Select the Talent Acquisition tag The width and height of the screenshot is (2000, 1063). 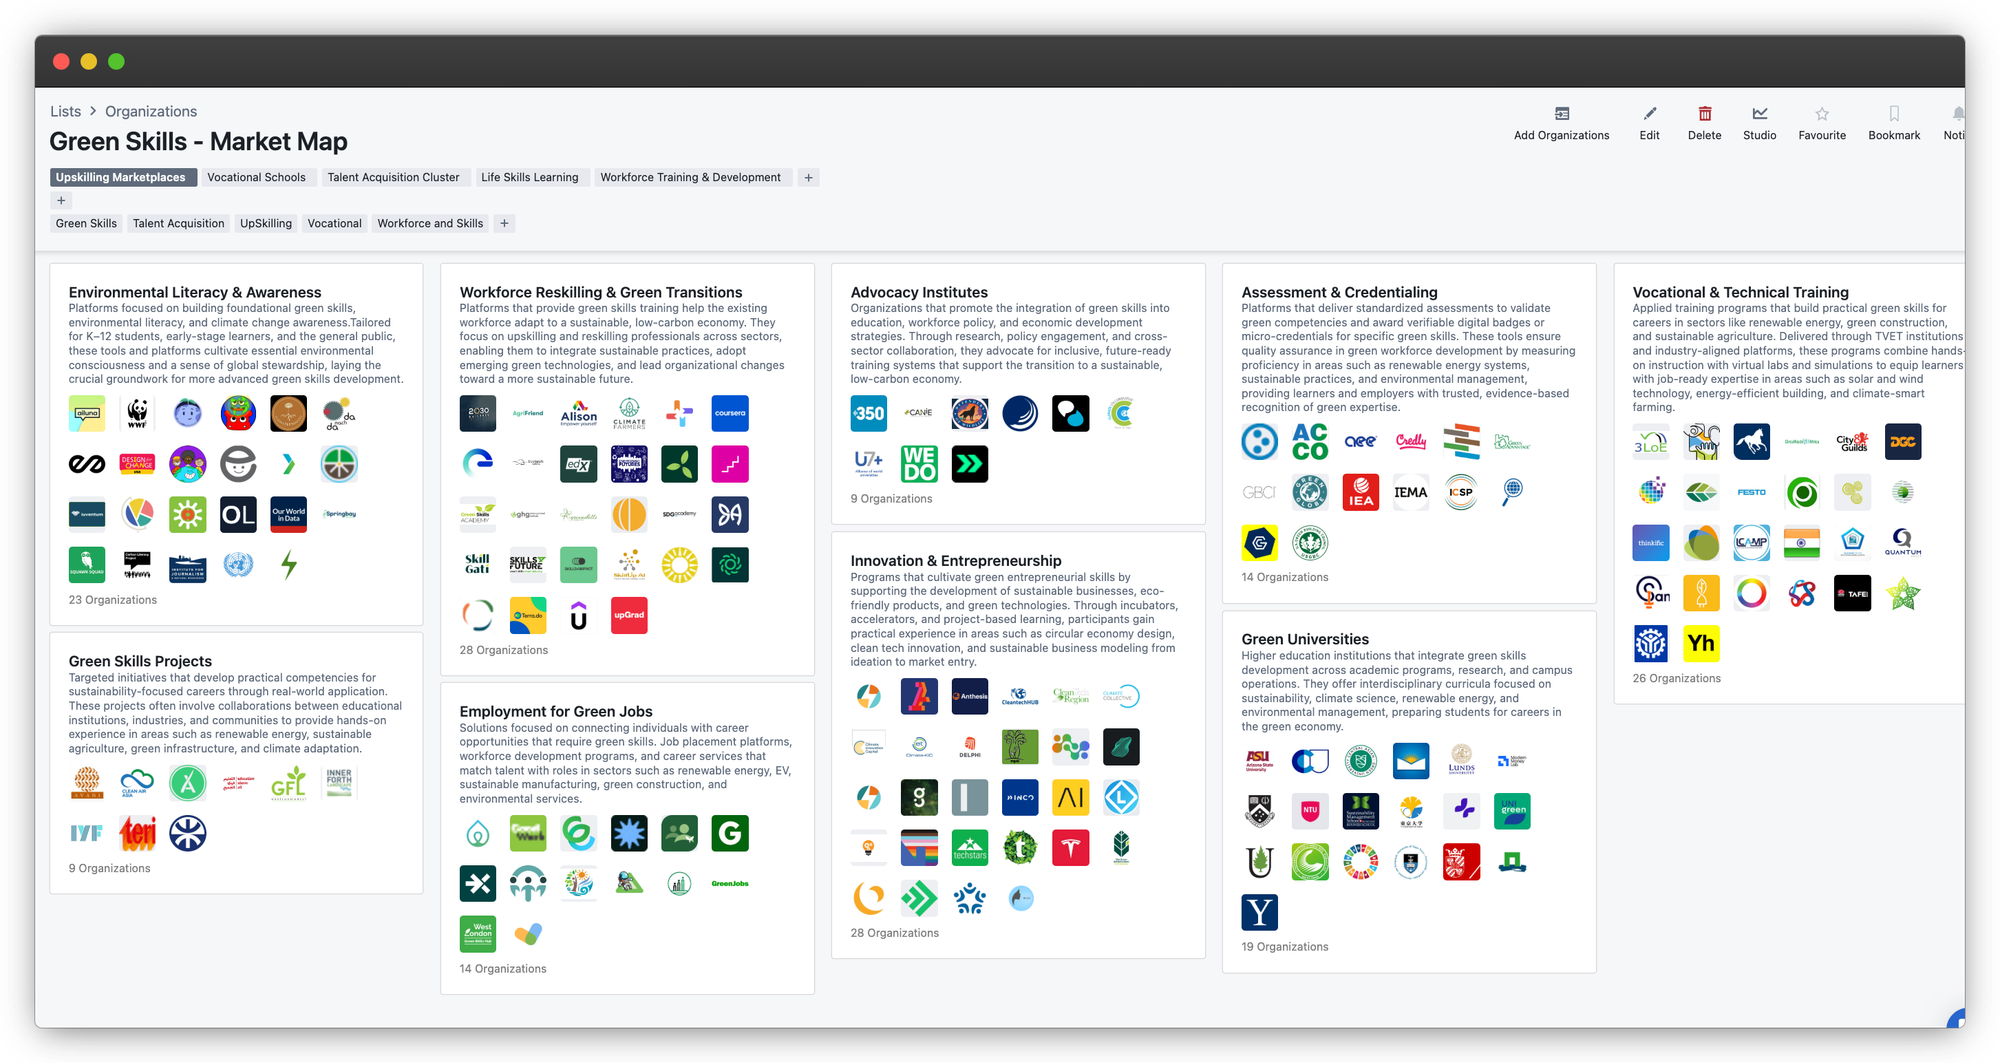click(x=178, y=223)
